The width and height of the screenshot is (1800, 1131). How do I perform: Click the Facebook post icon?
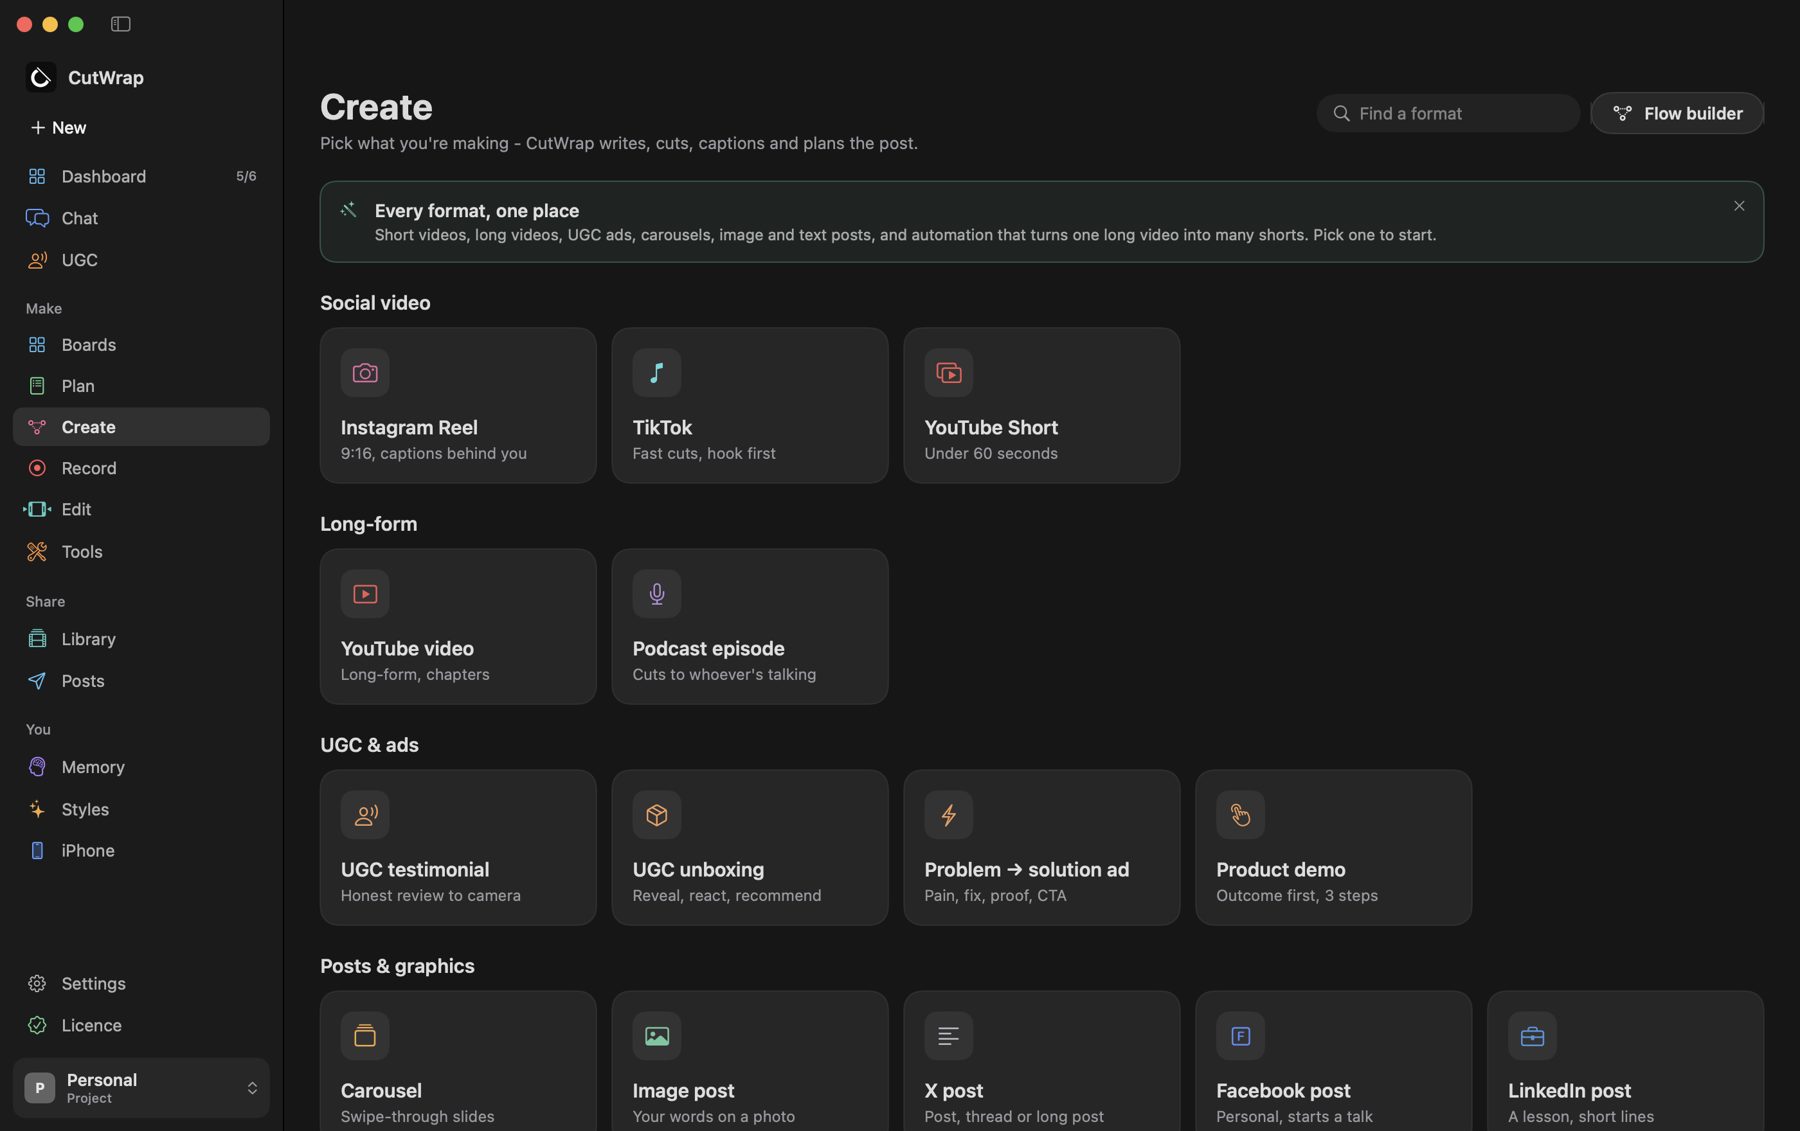pos(1241,1036)
